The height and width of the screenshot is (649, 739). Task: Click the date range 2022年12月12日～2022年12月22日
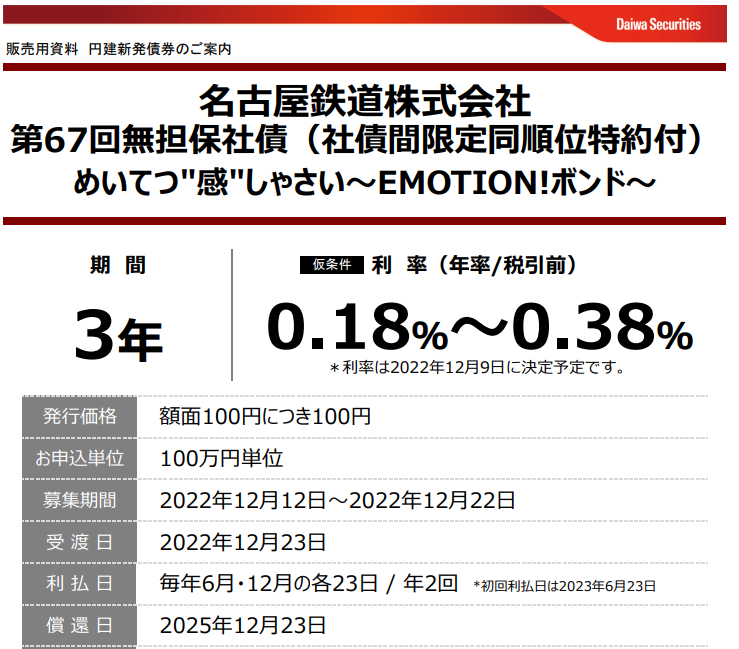point(337,501)
